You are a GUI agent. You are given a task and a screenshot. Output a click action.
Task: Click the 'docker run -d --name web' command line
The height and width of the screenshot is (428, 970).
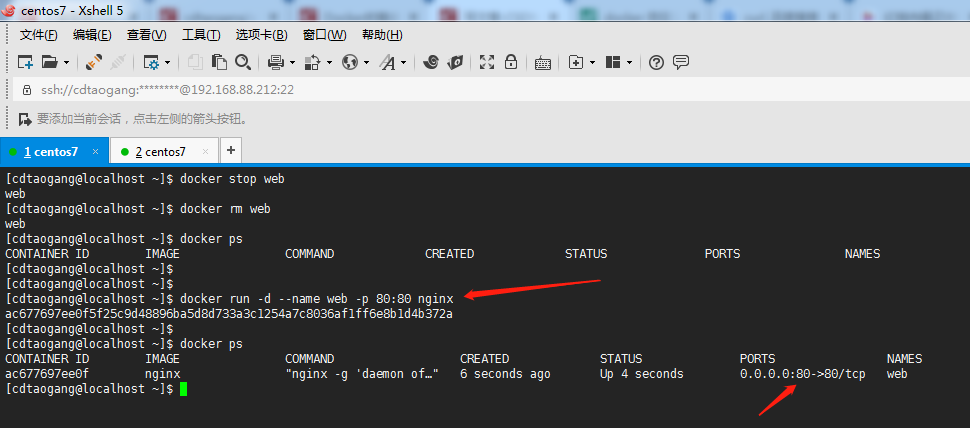click(317, 299)
